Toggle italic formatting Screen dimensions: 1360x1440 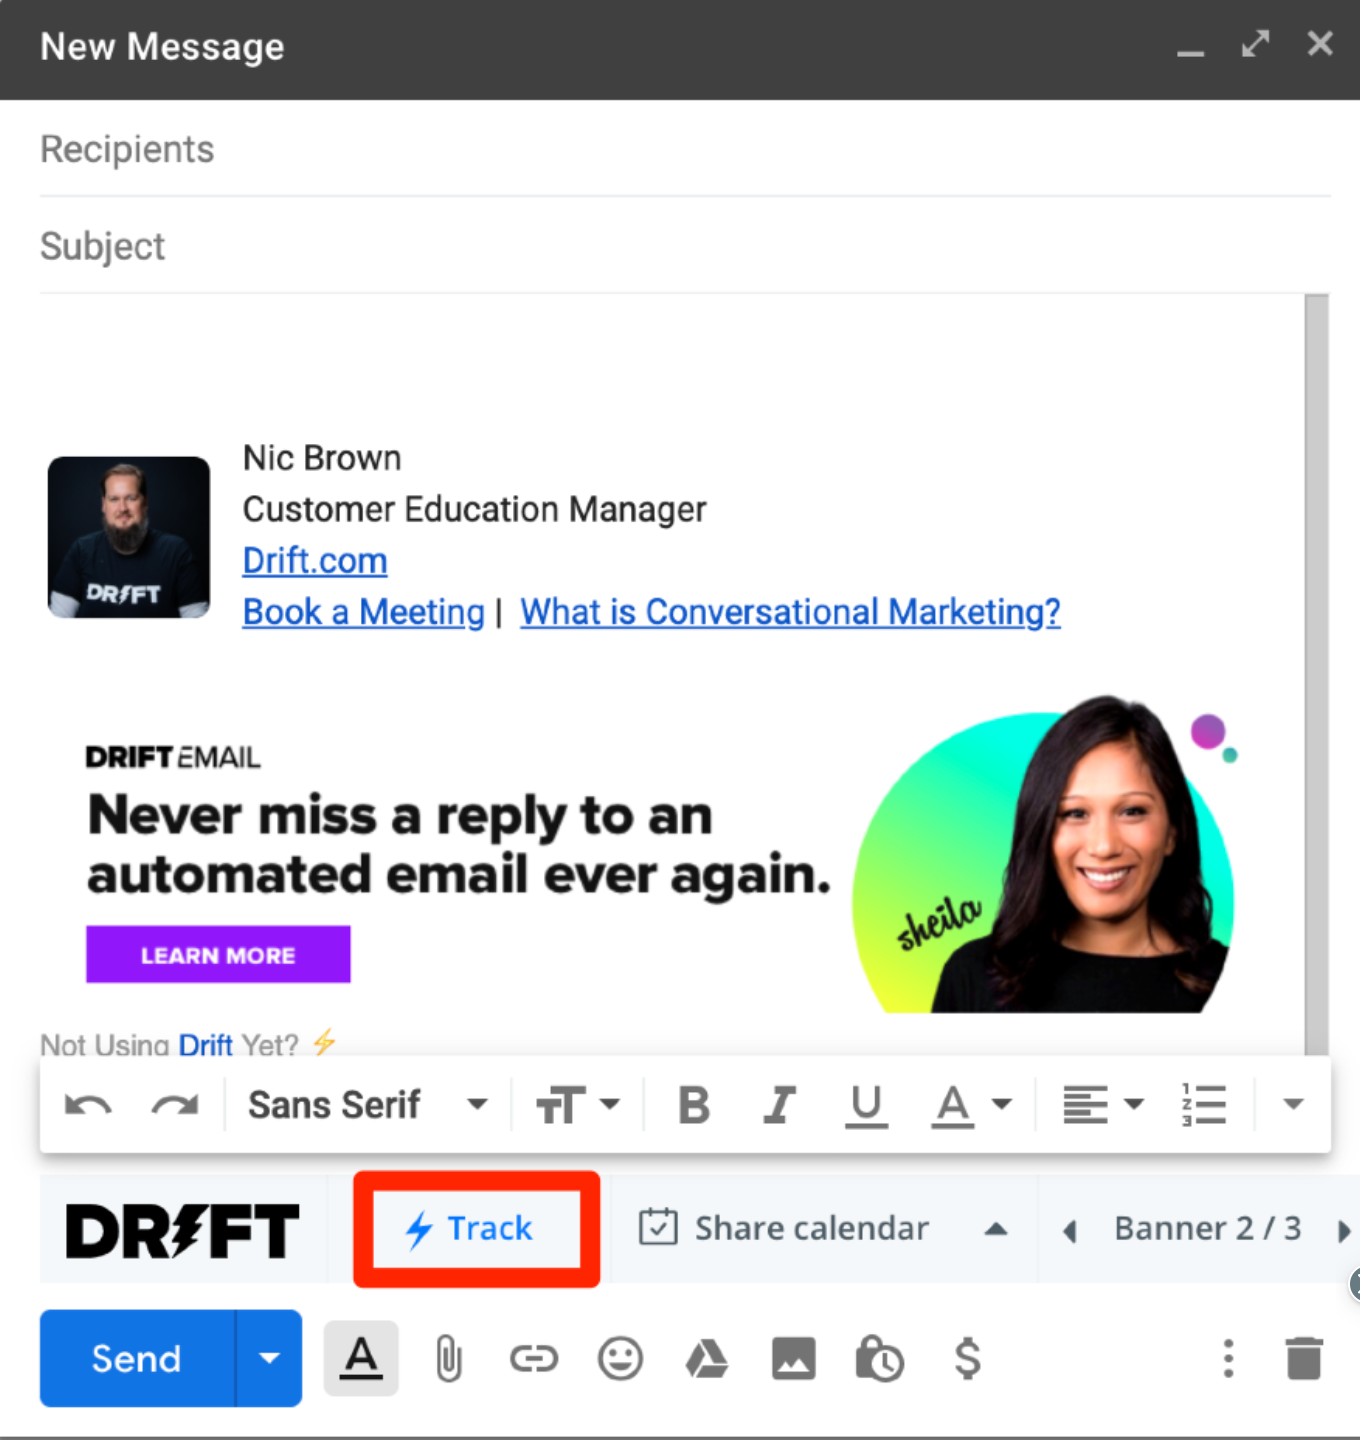click(x=780, y=1105)
